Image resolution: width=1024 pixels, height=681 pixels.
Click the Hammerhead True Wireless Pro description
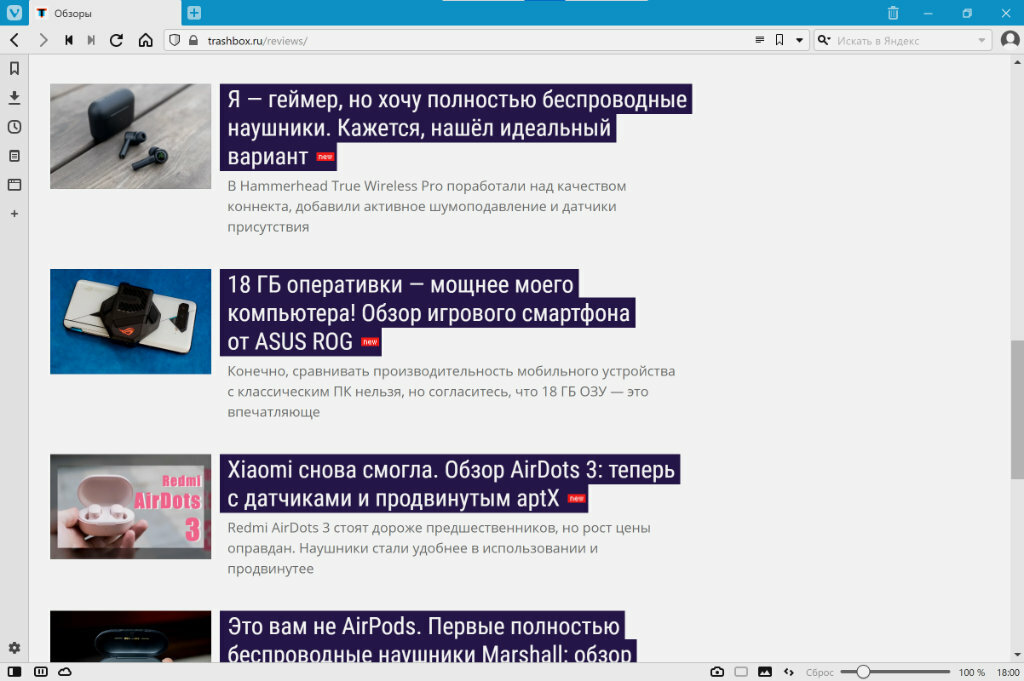coord(426,206)
